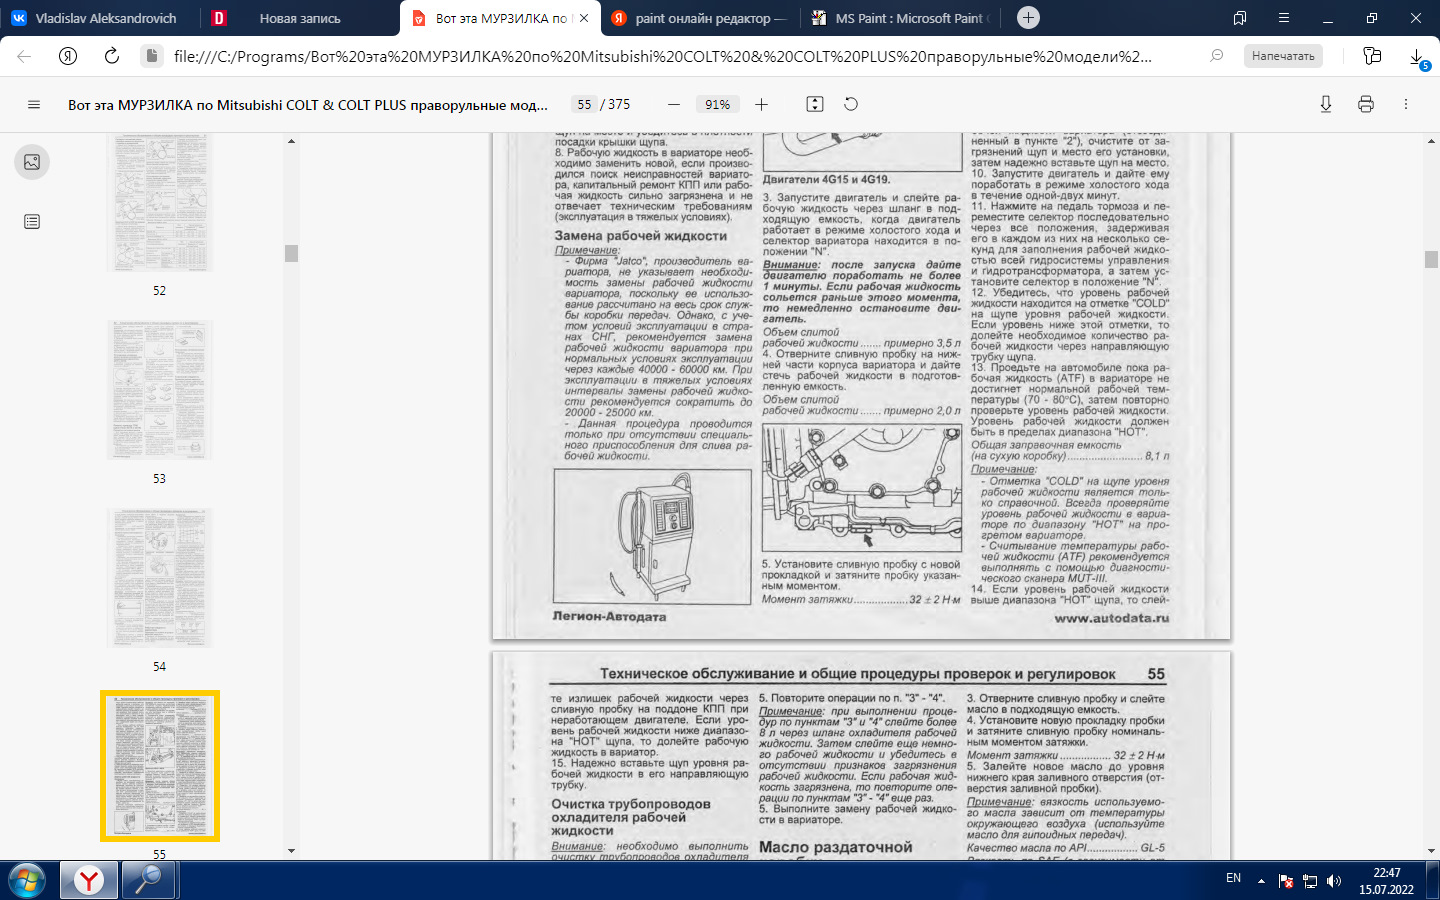The width and height of the screenshot is (1440, 900).
Task: Click the "Легион-Автодата" footer text
Action: pos(609,617)
